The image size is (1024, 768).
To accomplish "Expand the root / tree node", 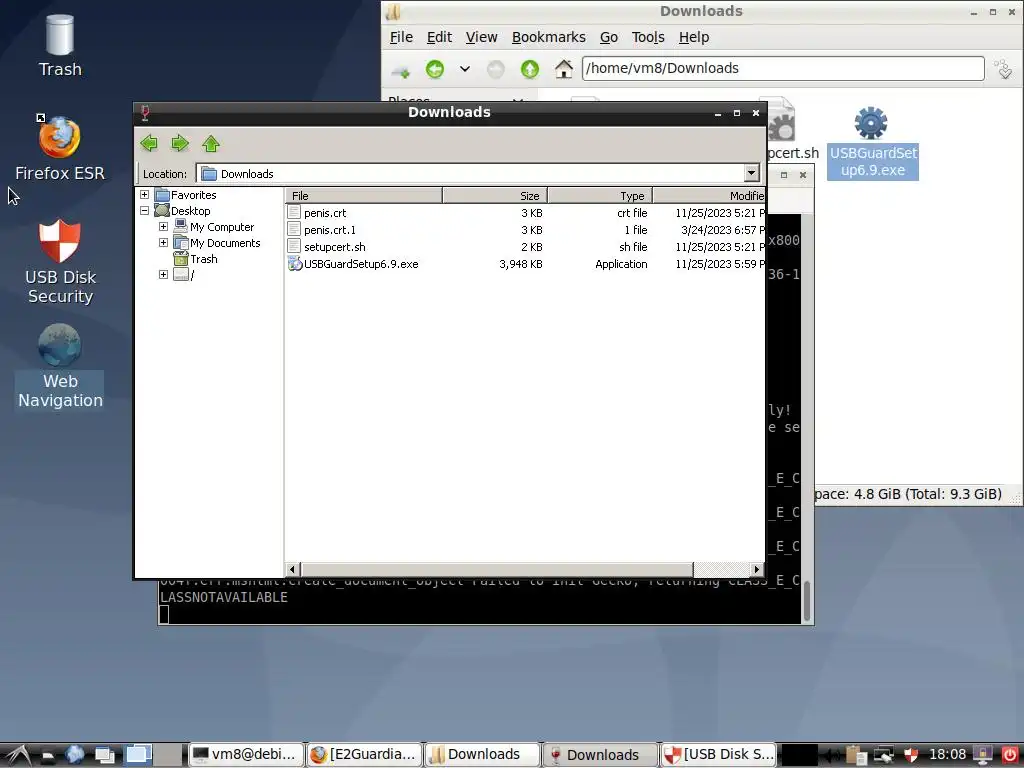I will pos(163,274).
